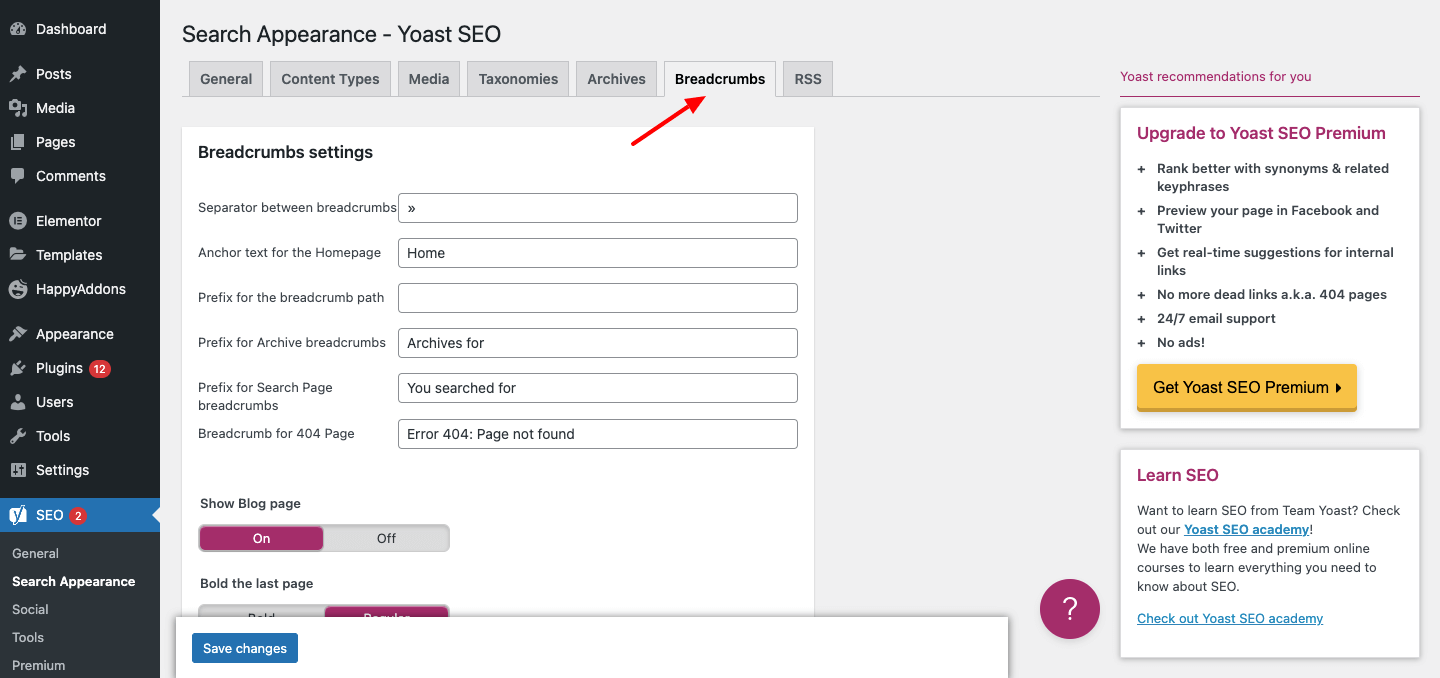Viewport: 1440px width, 678px height.
Task: Click the Elementor logo icon
Action: (18, 221)
